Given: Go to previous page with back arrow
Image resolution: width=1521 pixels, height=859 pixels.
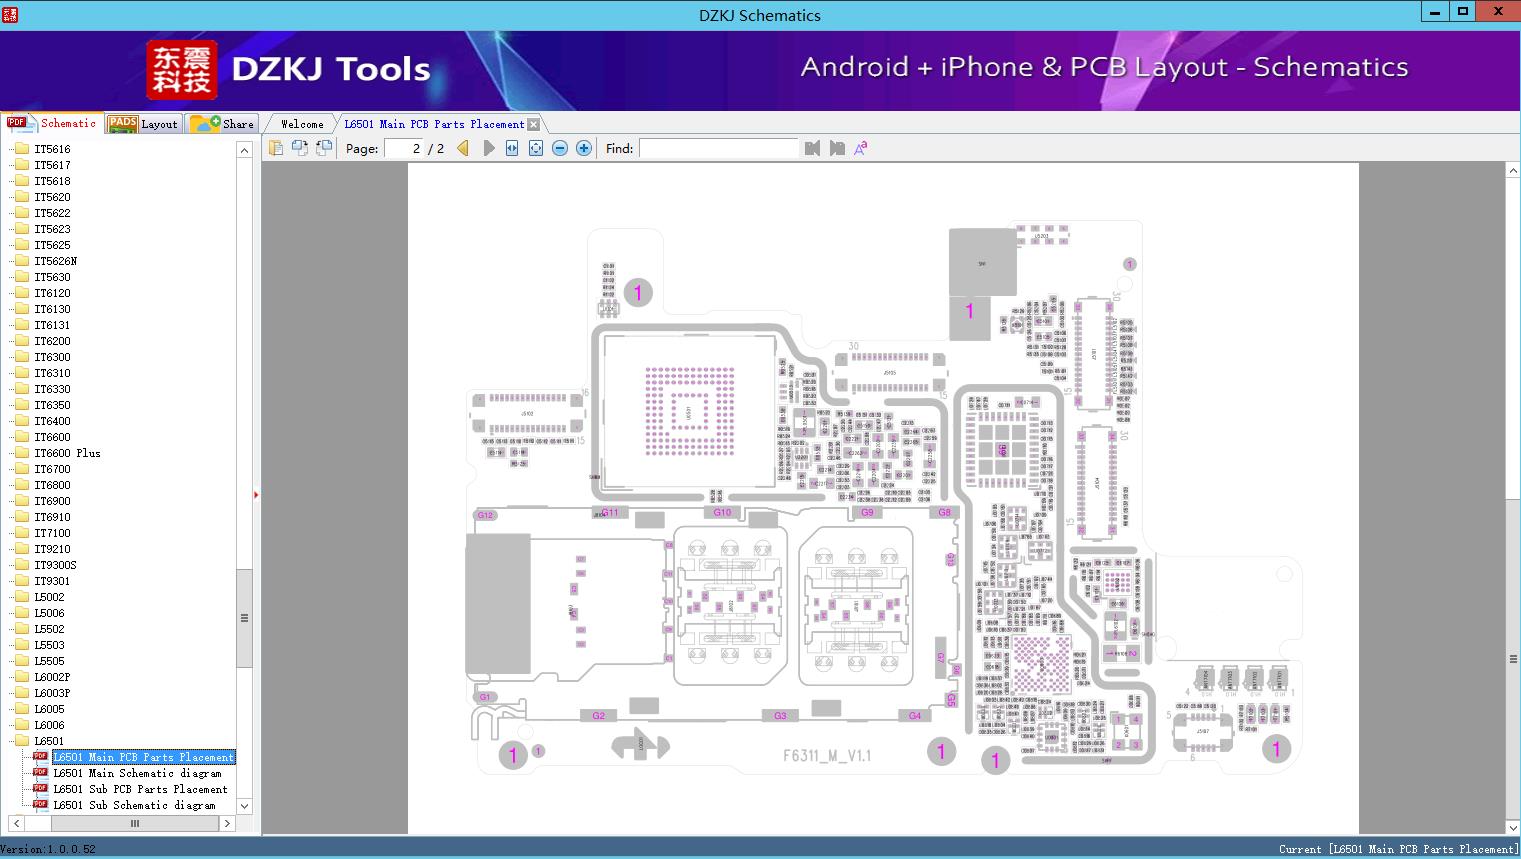Looking at the screenshot, I should pyautogui.click(x=461, y=147).
